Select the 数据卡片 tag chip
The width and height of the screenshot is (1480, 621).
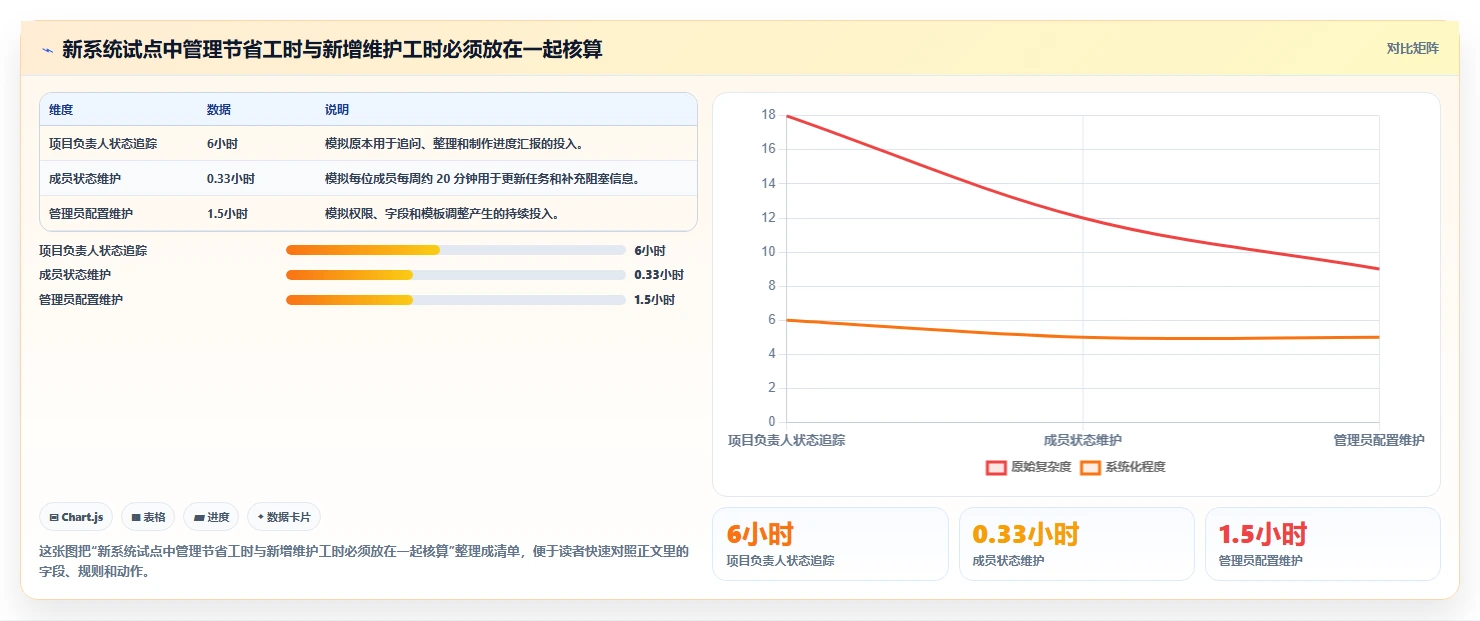pos(284,517)
